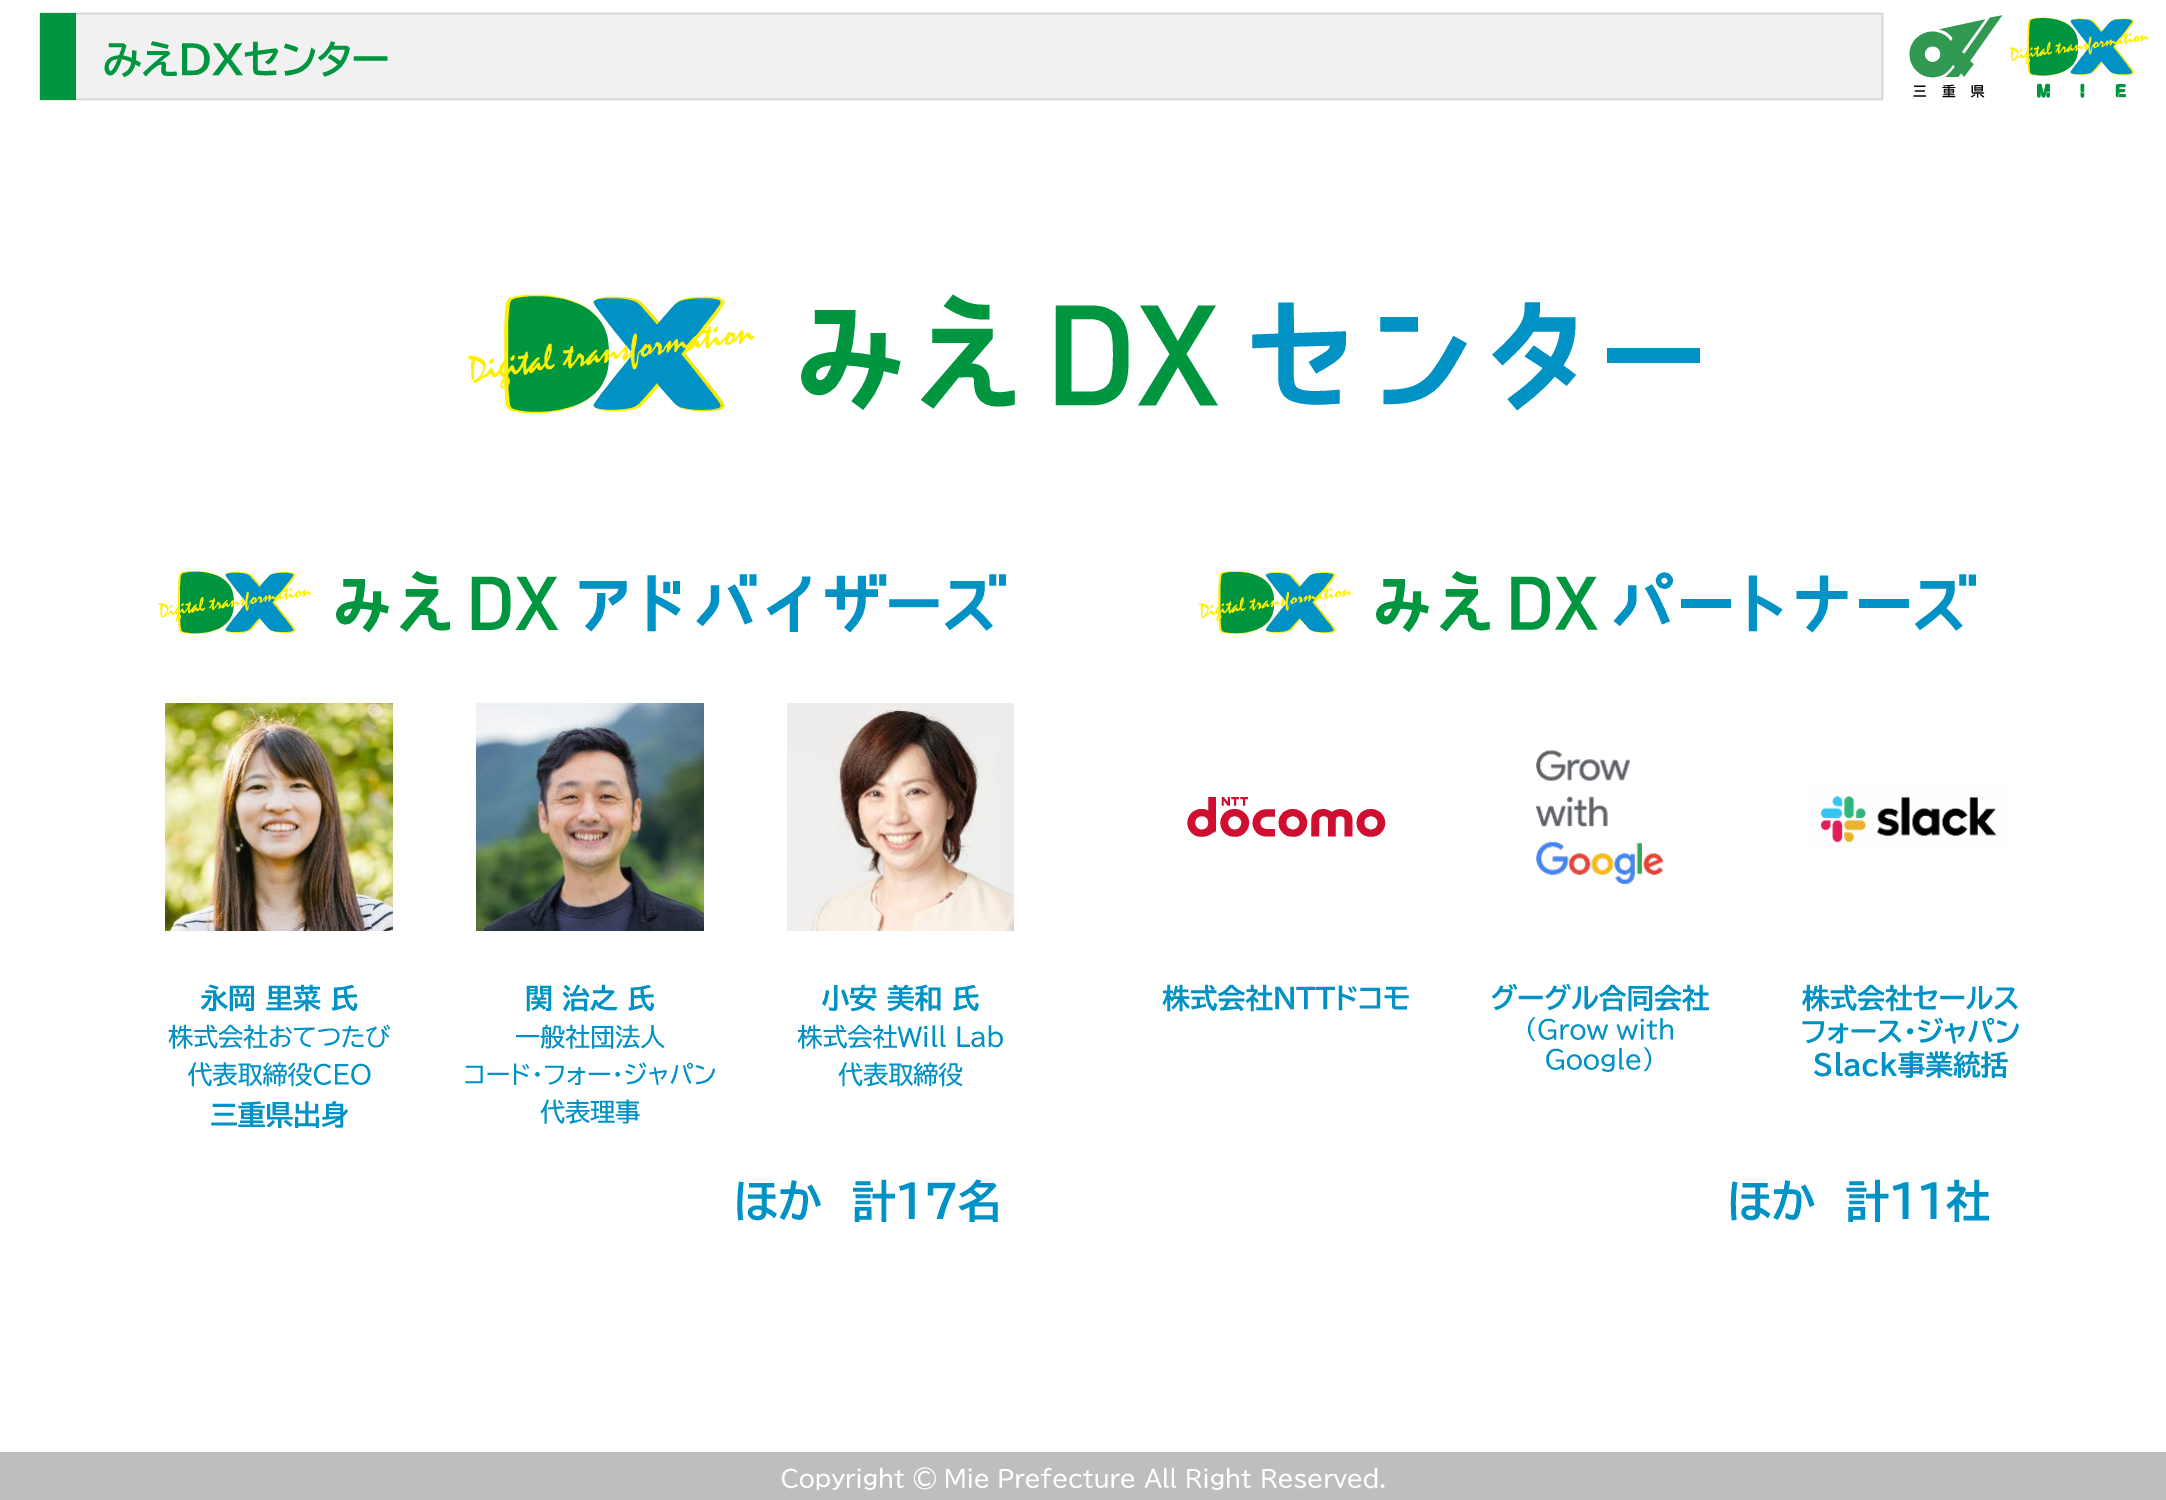Image resolution: width=2166 pixels, height=1500 pixels.
Task: Click the text コード・フォー・ジャパン
Action: tap(590, 1074)
